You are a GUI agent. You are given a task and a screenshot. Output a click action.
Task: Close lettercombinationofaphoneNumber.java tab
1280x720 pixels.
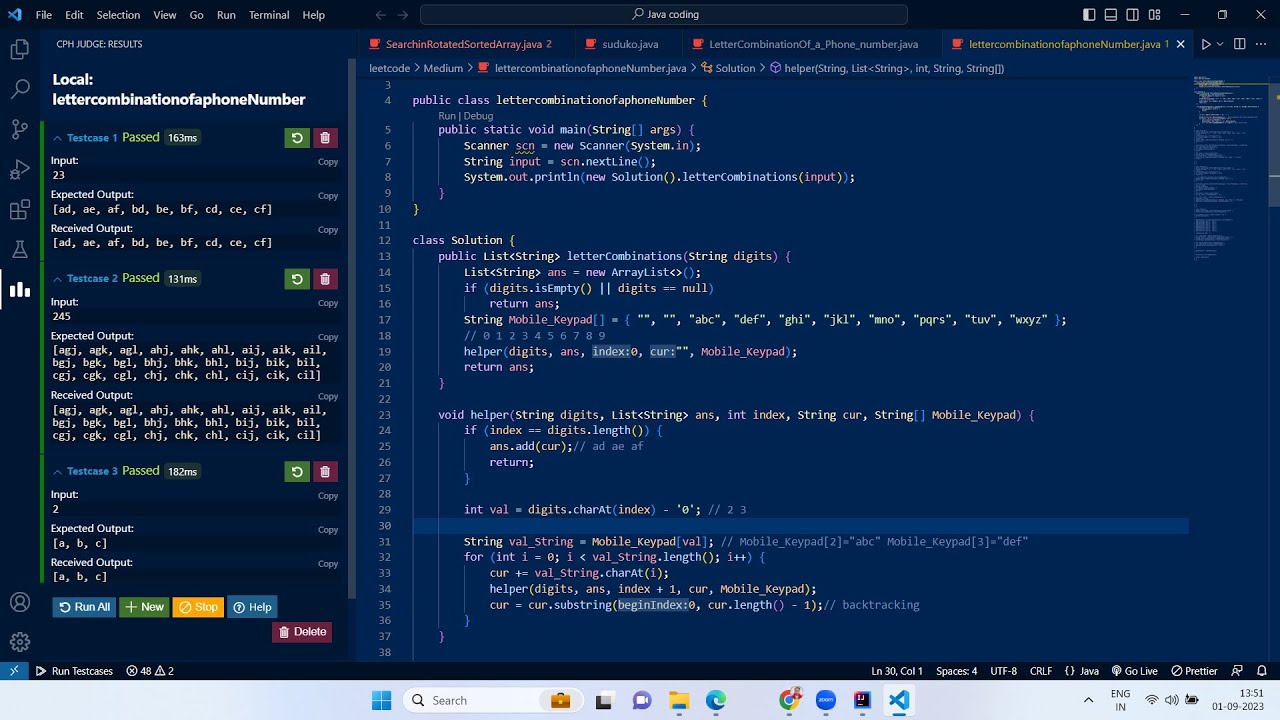tap(1180, 44)
